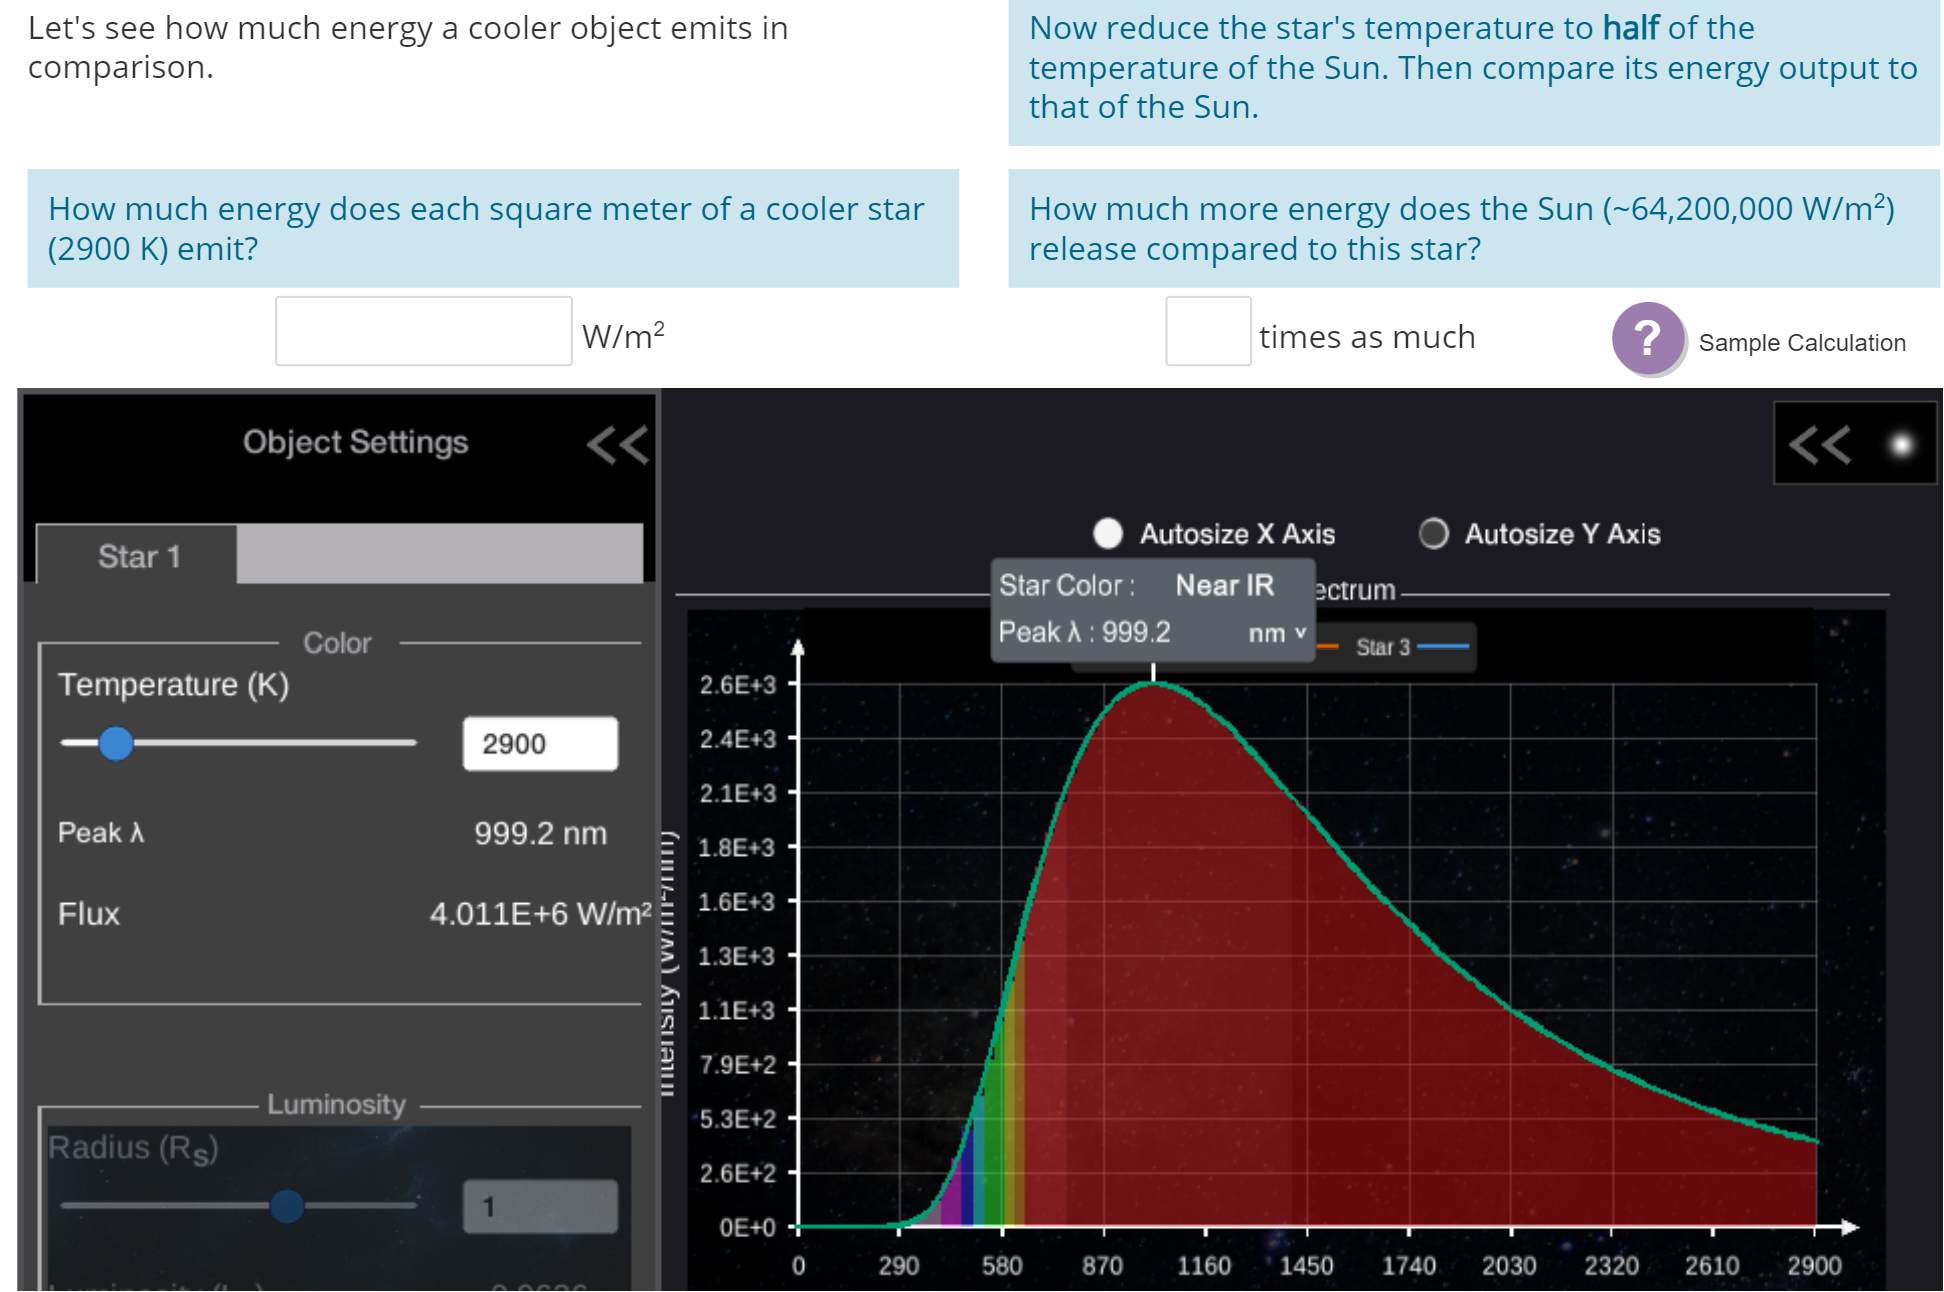This screenshot has height=1292, width=1944.
Task: Click the star preview icon in the upper-right panel
Action: [x=1899, y=443]
